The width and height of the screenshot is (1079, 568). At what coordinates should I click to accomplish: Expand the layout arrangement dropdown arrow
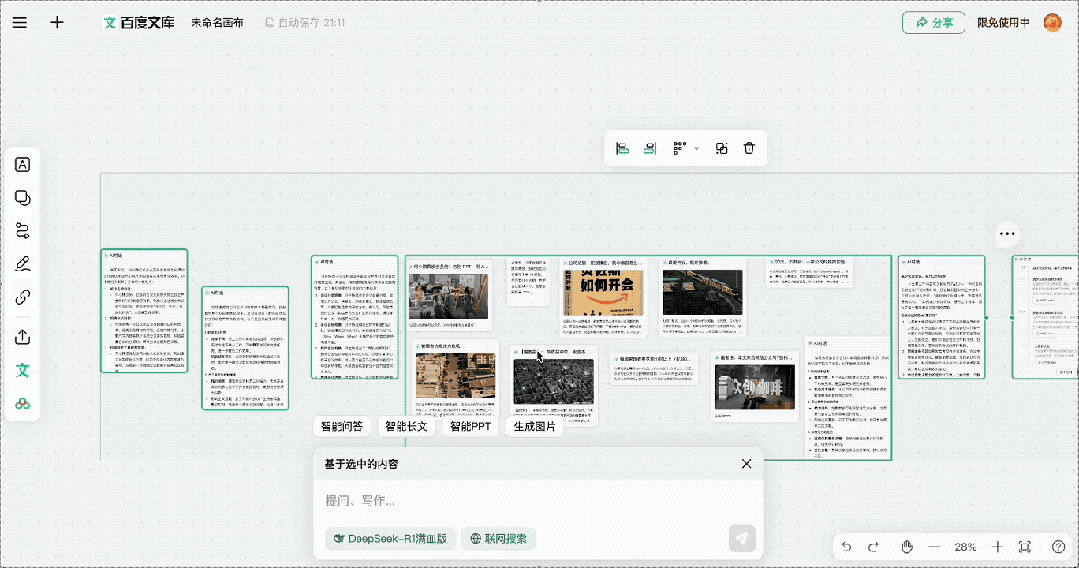696,149
